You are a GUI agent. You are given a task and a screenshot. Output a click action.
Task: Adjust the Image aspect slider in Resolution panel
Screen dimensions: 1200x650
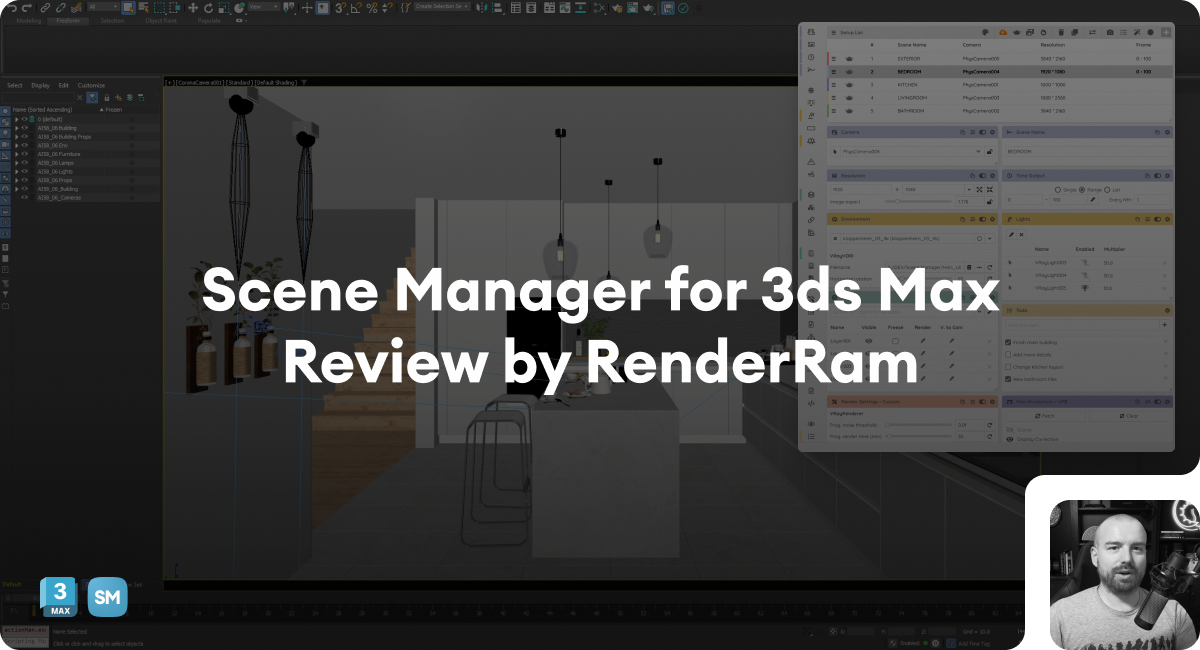[898, 202]
